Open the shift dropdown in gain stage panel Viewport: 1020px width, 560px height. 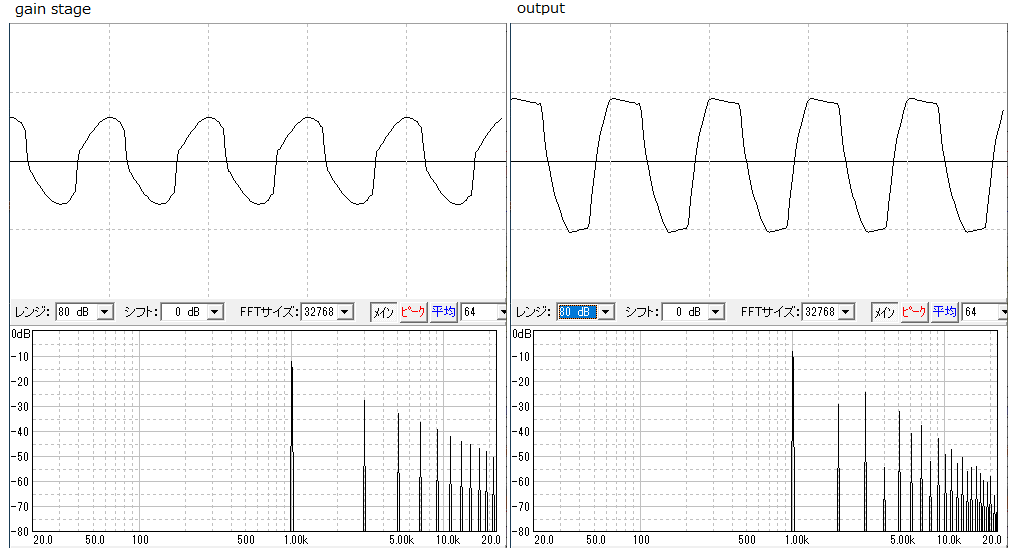(x=193, y=312)
